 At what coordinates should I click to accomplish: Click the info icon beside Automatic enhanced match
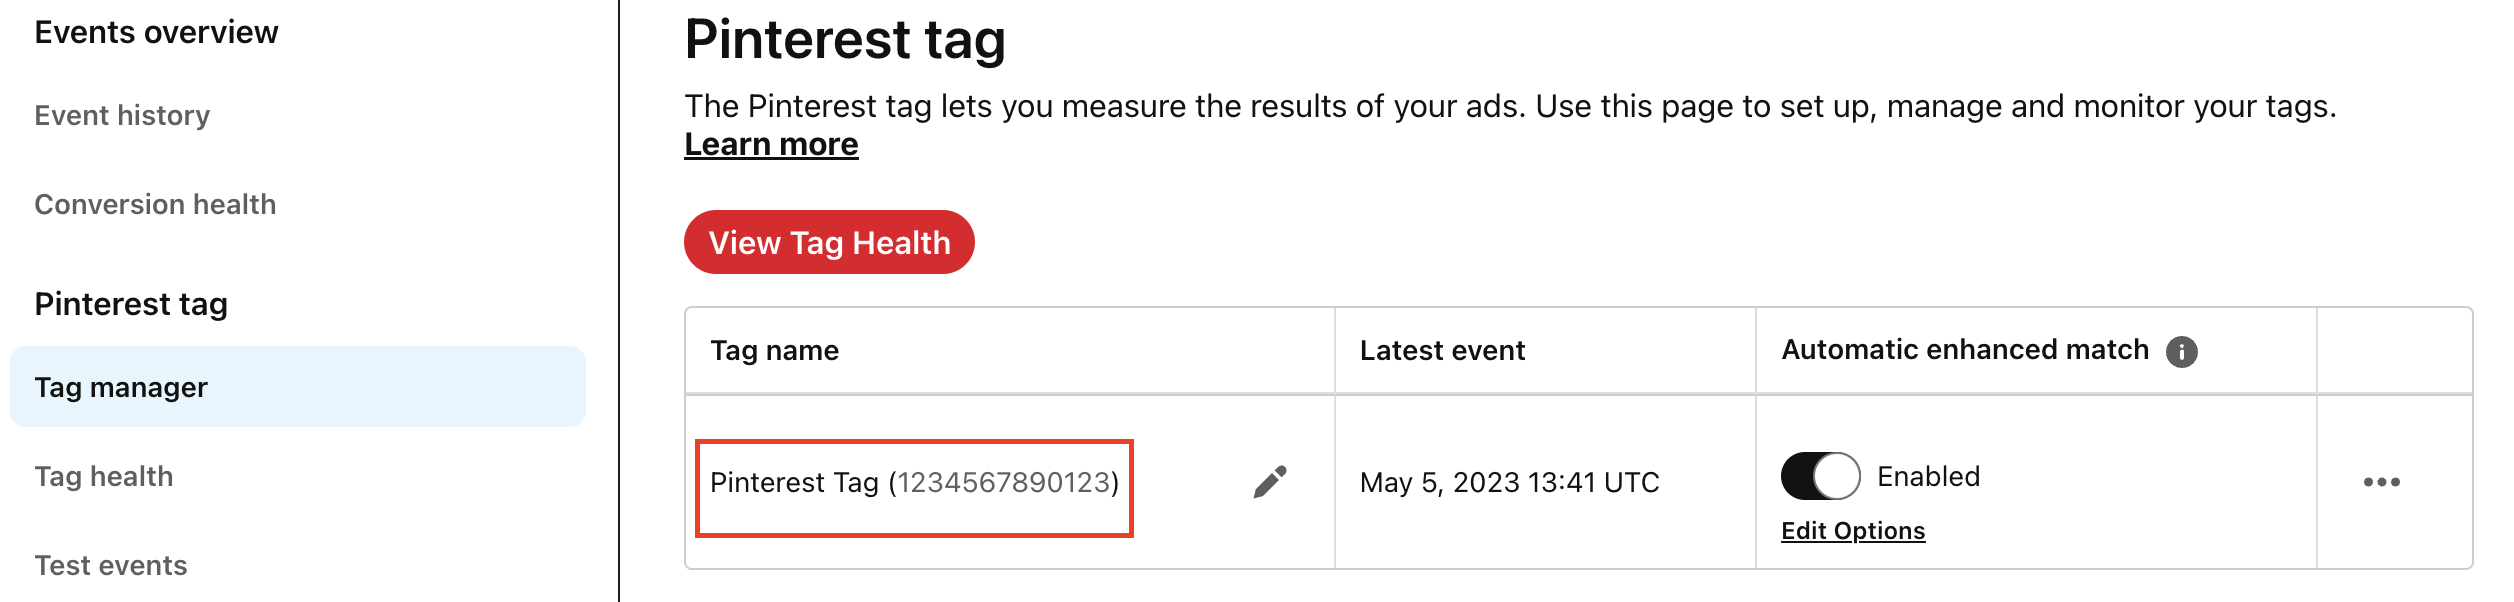coord(2182,352)
